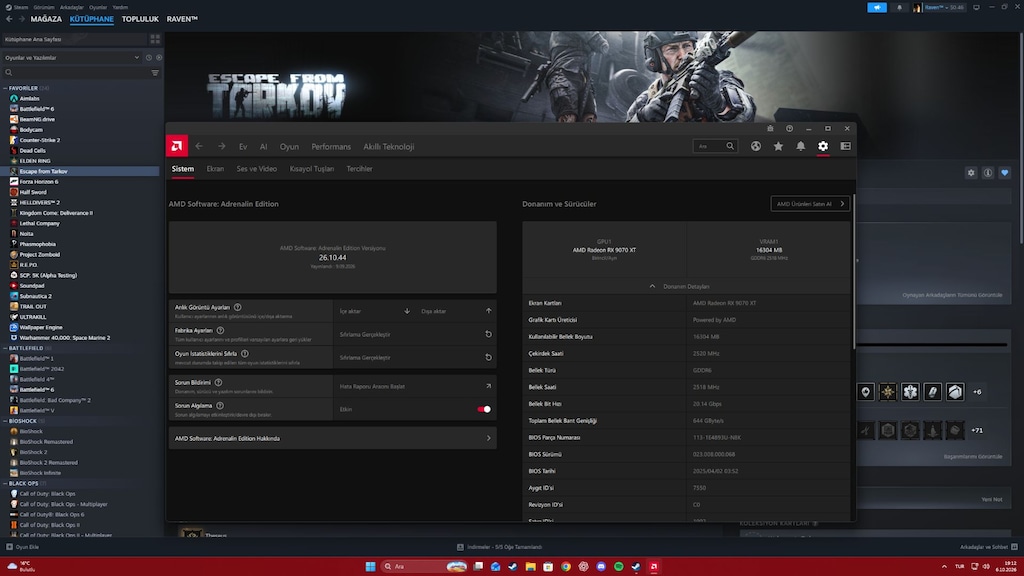
Task: Toggle the AMD sidebar panel icon
Action: click(x=846, y=146)
